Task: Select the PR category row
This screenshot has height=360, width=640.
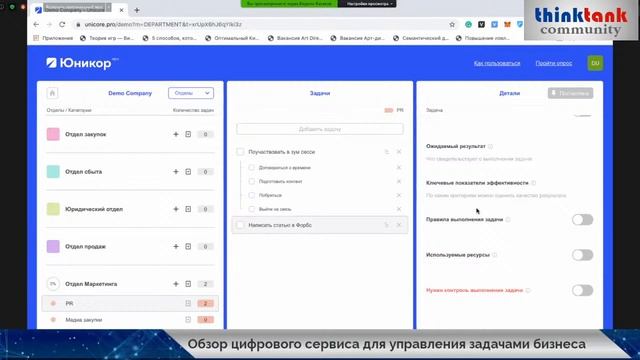Action: click(130, 303)
